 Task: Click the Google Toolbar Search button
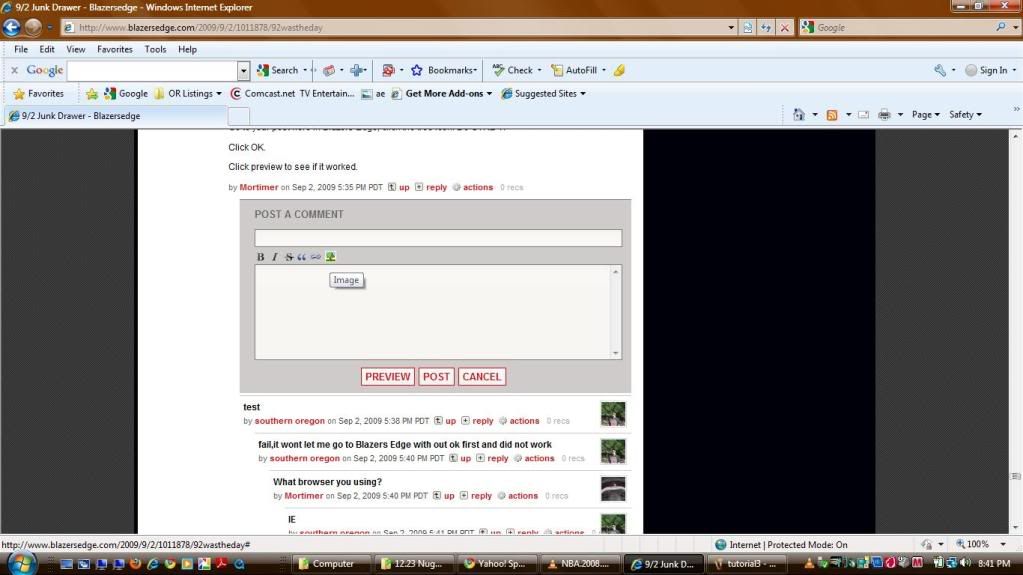point(278,70)
